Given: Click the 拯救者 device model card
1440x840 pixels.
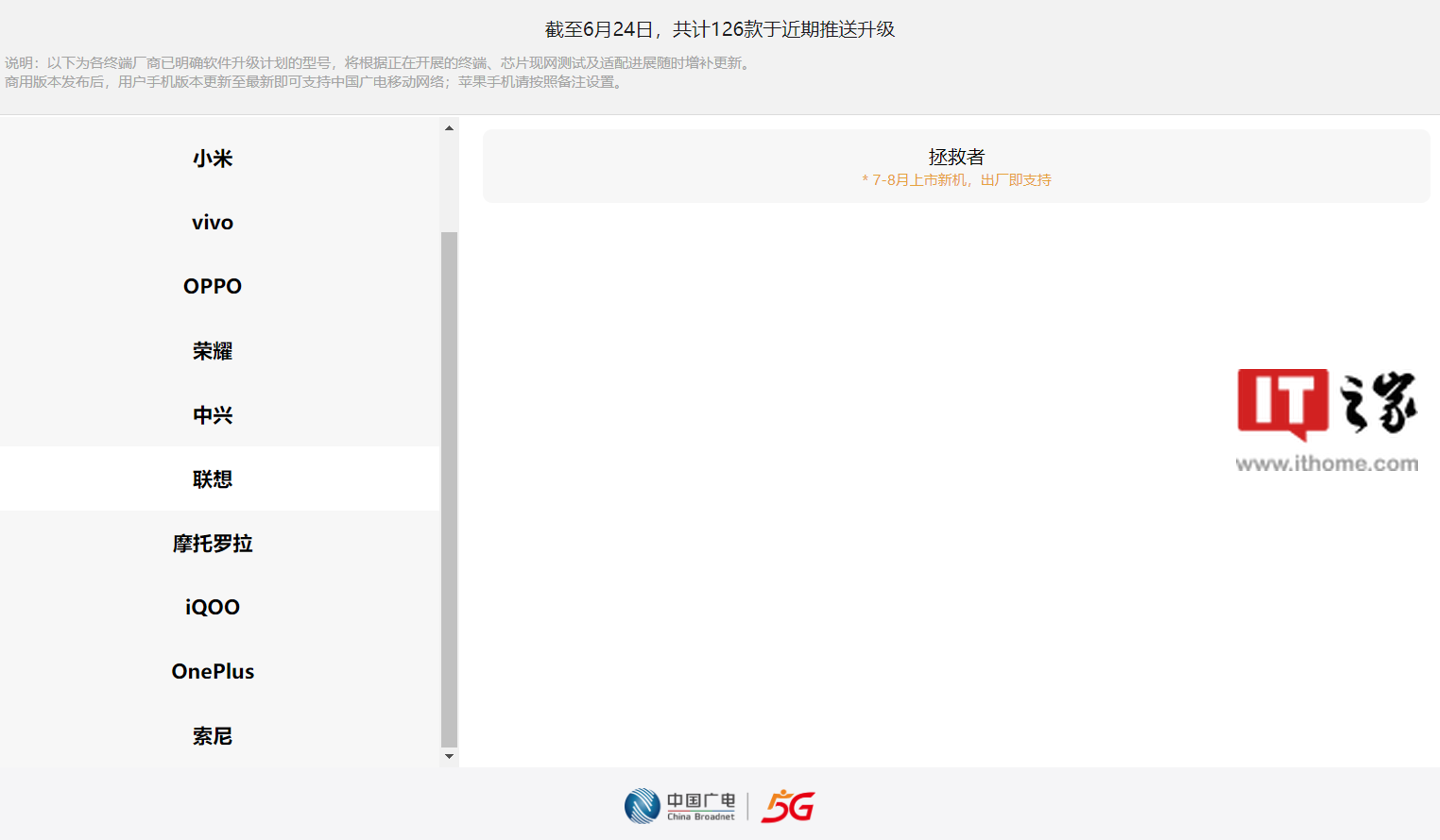Looking at the screenshot, I should (x=956, y=166).
